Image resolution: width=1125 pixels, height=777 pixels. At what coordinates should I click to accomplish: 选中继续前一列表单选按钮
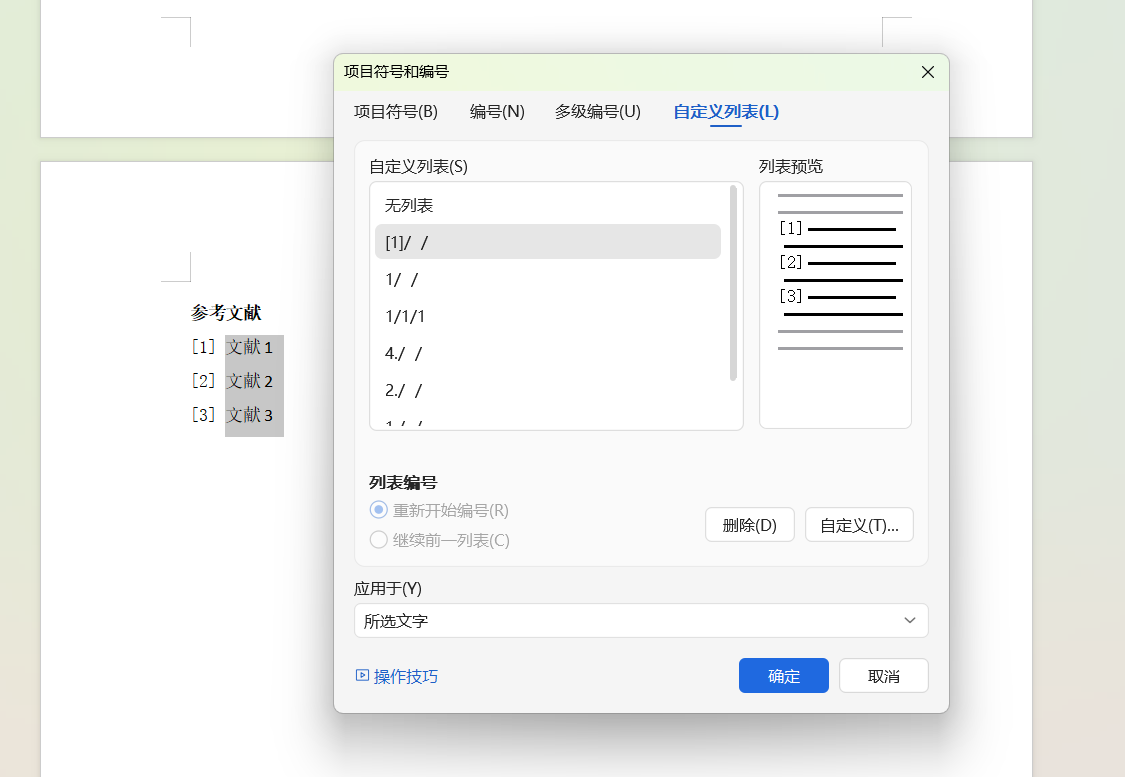tap(378, 539)
